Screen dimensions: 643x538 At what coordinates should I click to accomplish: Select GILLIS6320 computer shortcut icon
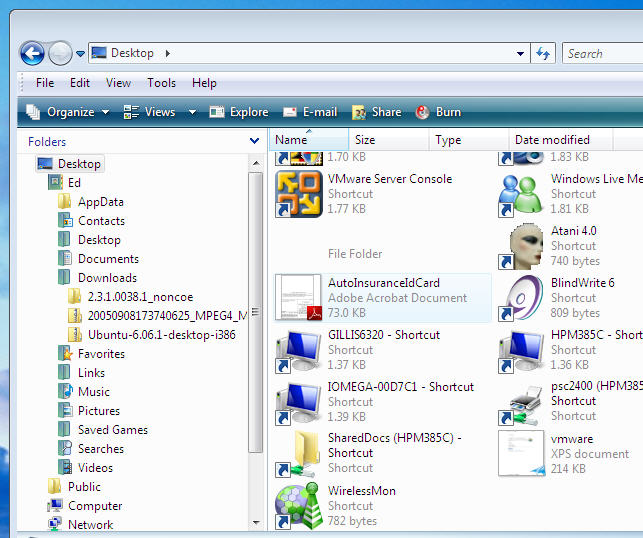coord(299,351)
